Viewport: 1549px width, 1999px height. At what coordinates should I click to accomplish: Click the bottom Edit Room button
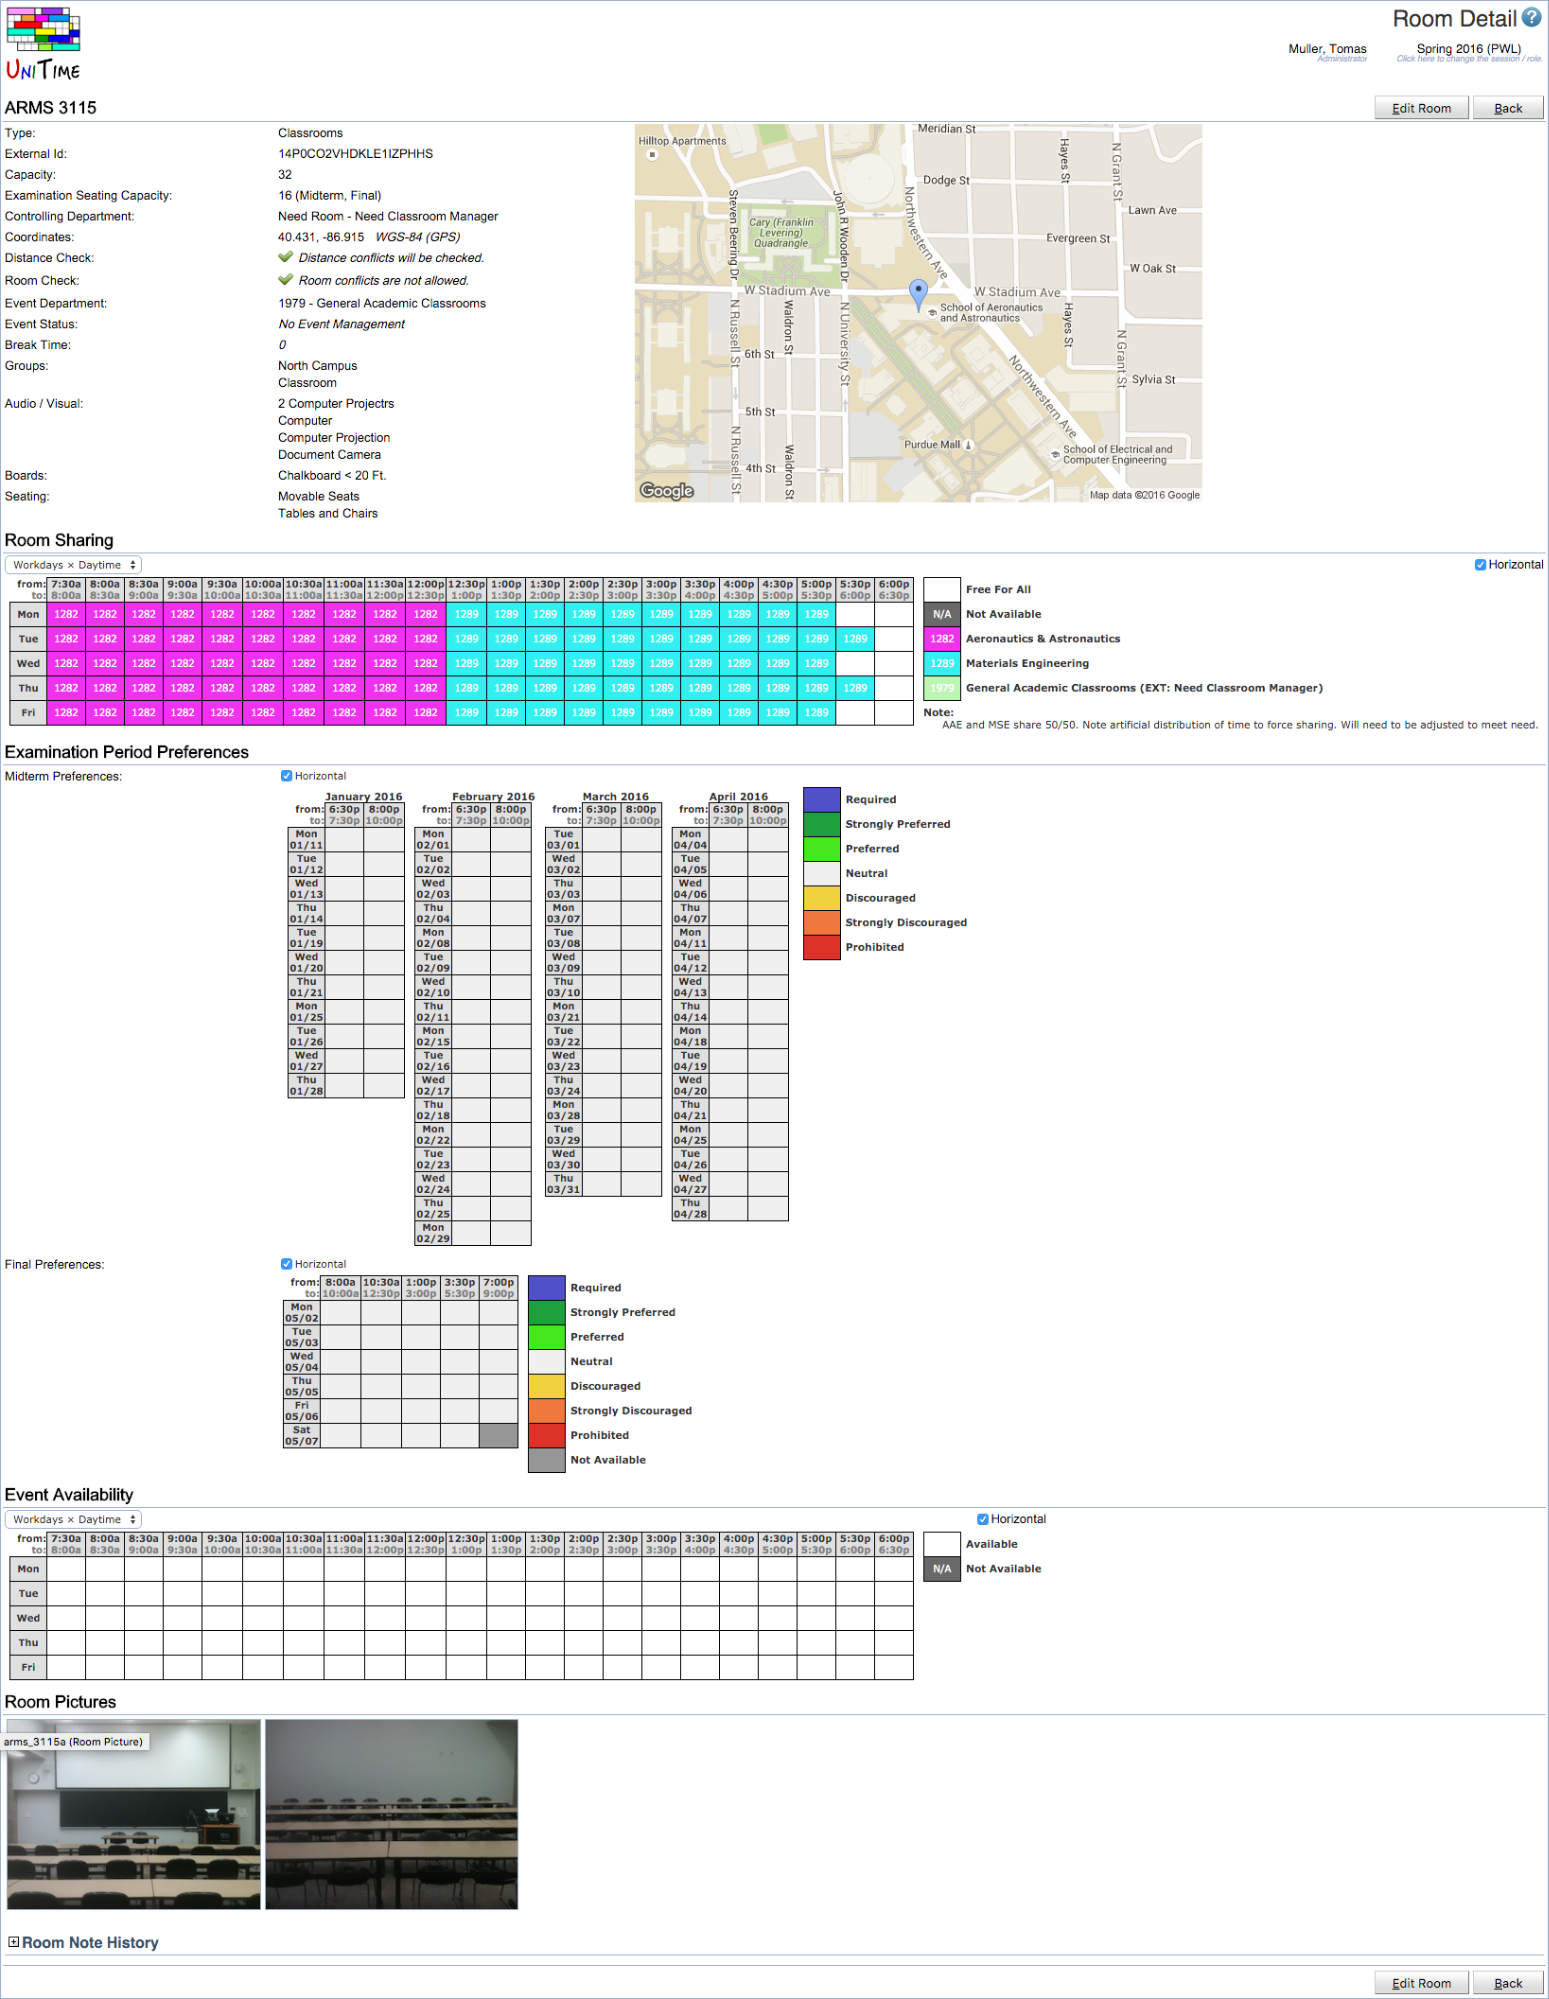[x=1421, y=1983]
